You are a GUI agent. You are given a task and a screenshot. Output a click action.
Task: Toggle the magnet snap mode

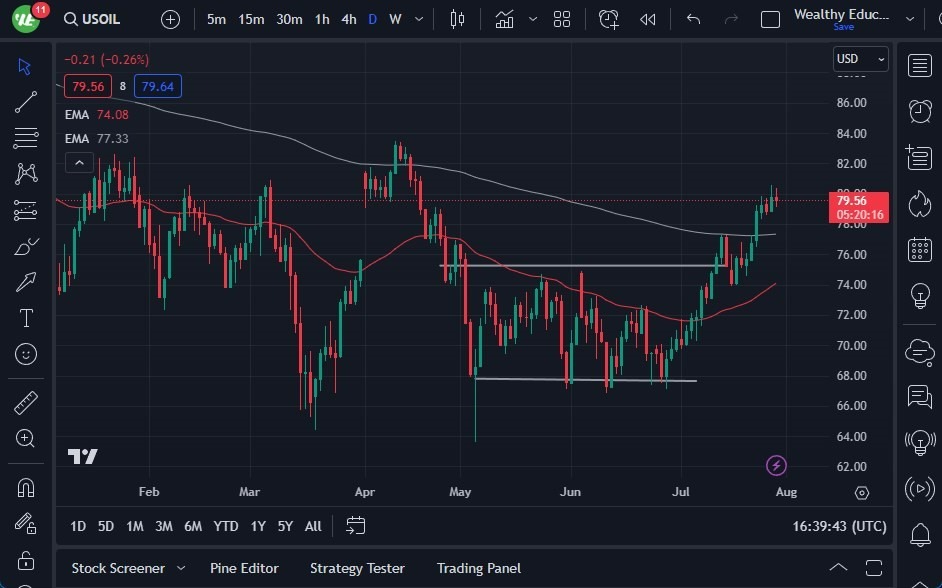tap(26, 488)
